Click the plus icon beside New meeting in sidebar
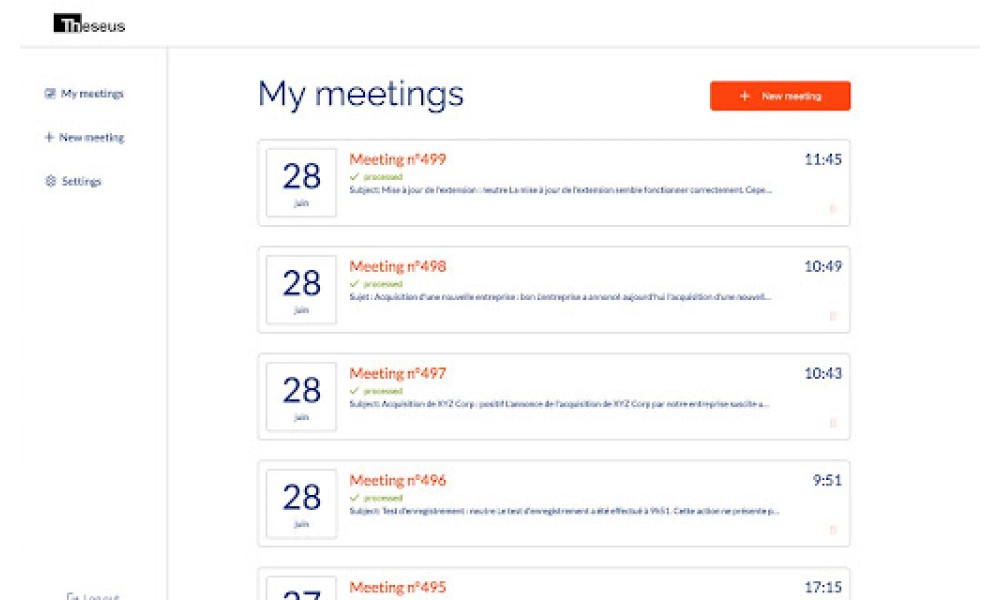1000x600 pixels. tap(49, 137)
